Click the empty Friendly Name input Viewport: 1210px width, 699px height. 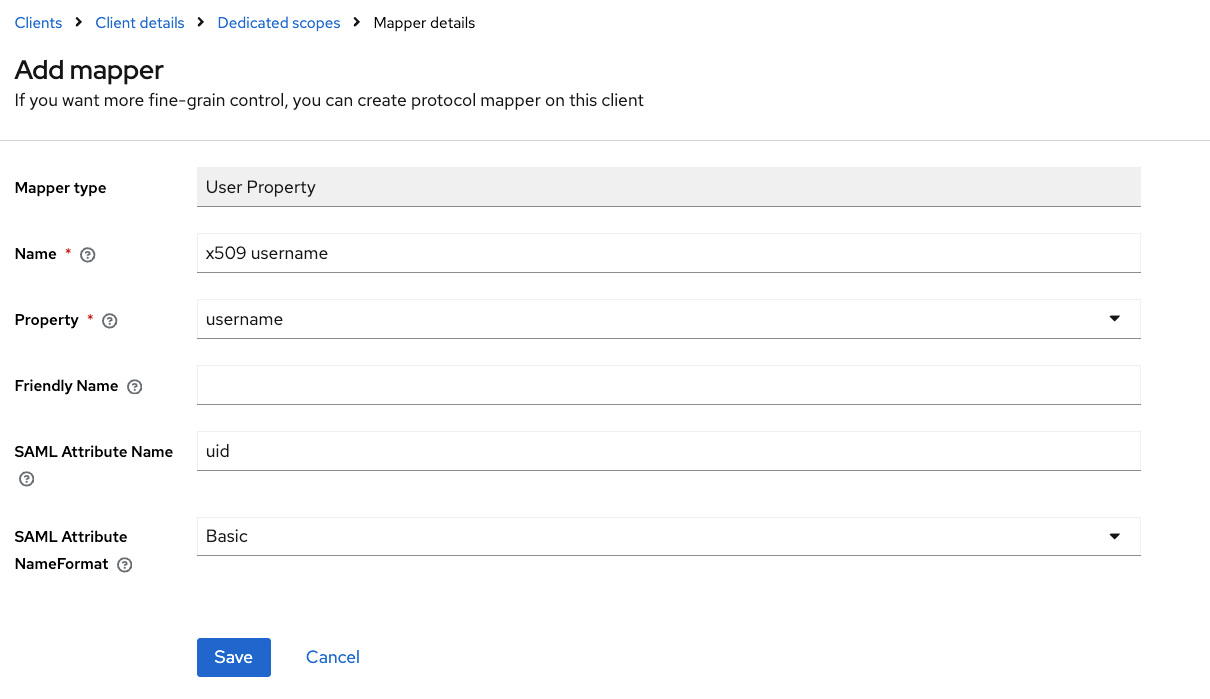coord(668,385)
